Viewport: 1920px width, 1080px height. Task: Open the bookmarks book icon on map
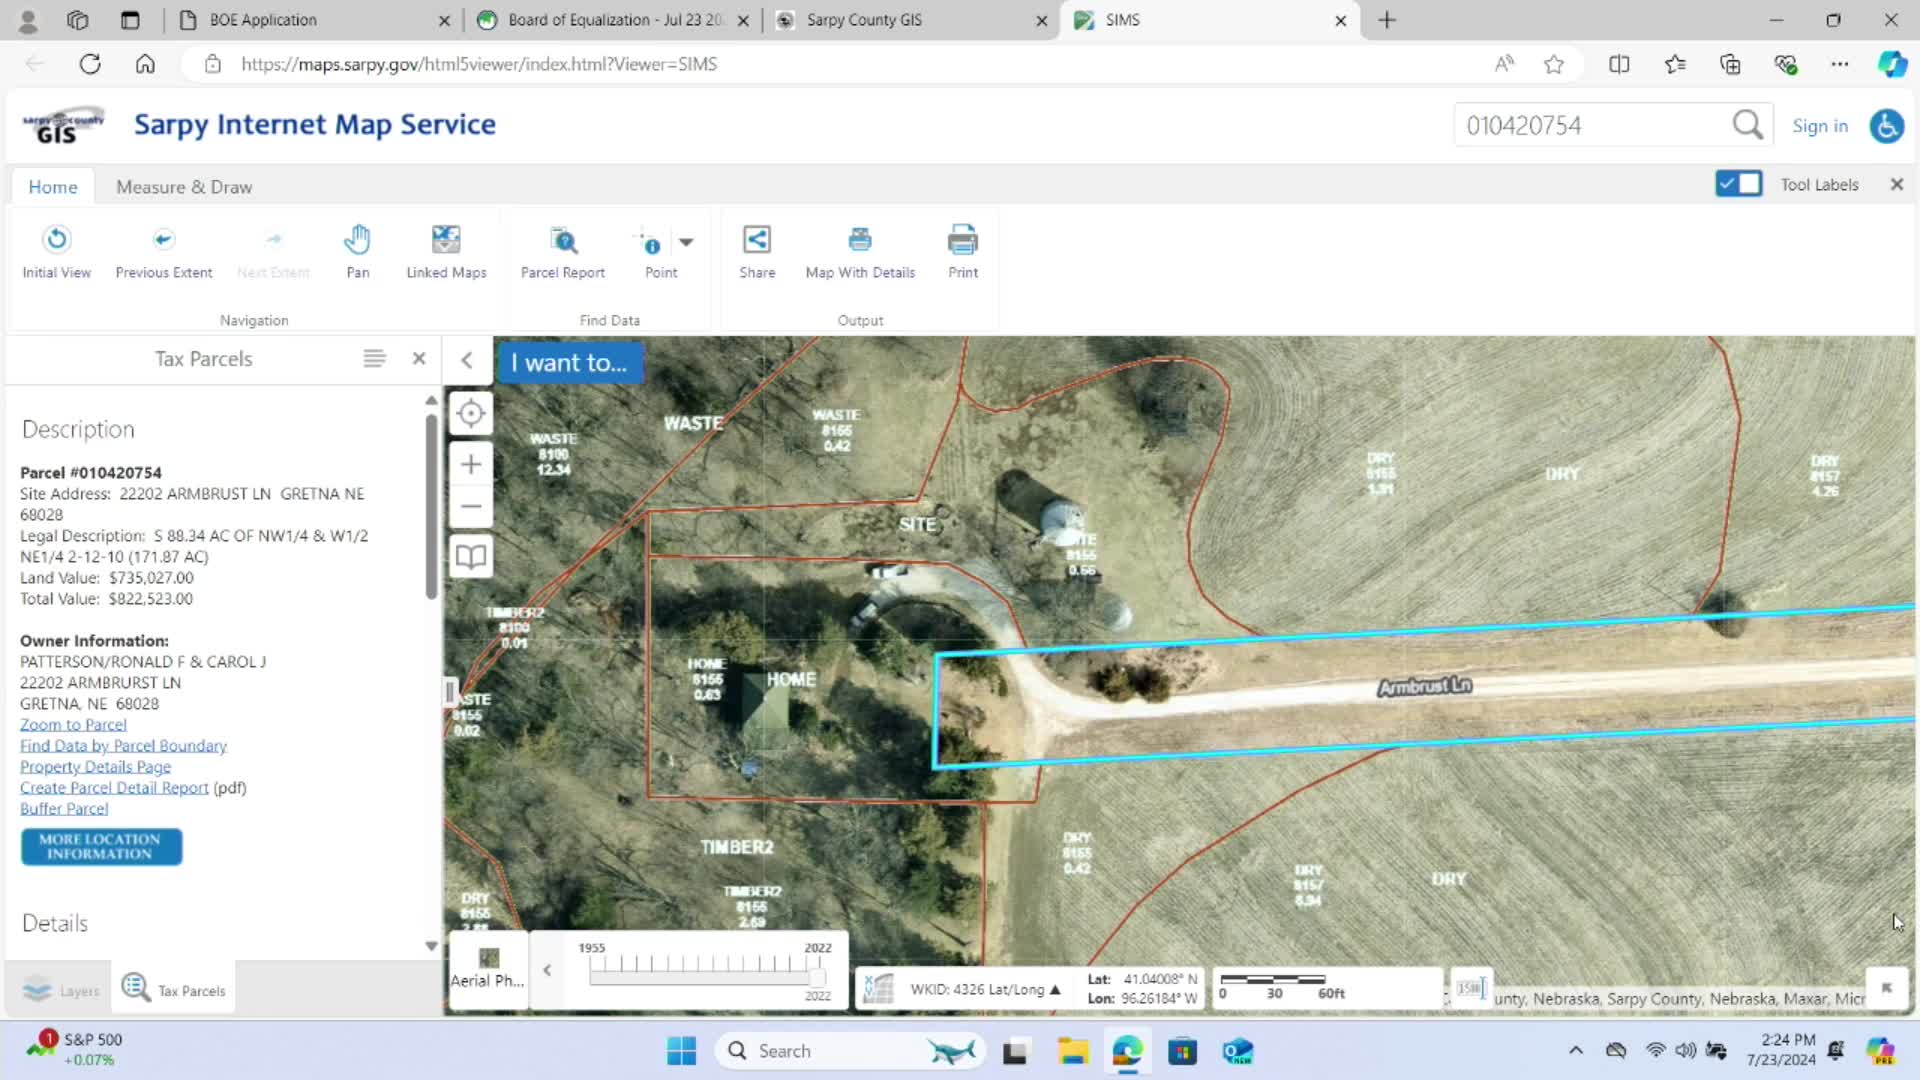tap(470, 556)
